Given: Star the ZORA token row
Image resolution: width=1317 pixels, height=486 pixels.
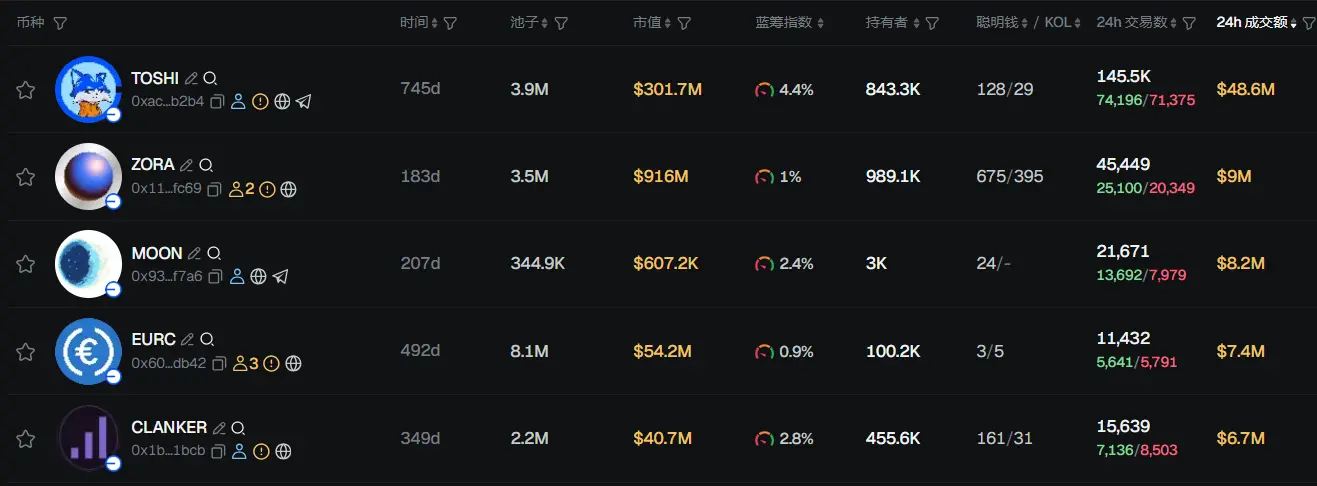Looking at the screenshot, I should click(x=26, y=177).
